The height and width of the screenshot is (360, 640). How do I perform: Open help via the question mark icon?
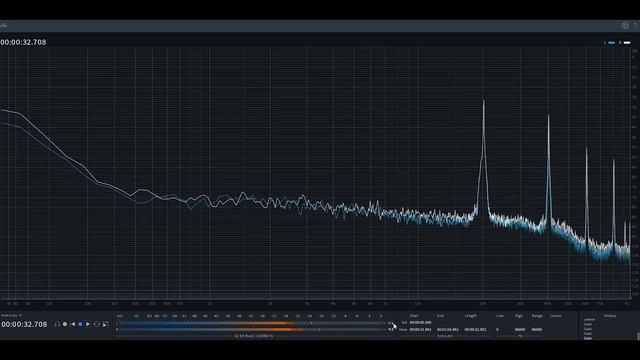point(636,26)
